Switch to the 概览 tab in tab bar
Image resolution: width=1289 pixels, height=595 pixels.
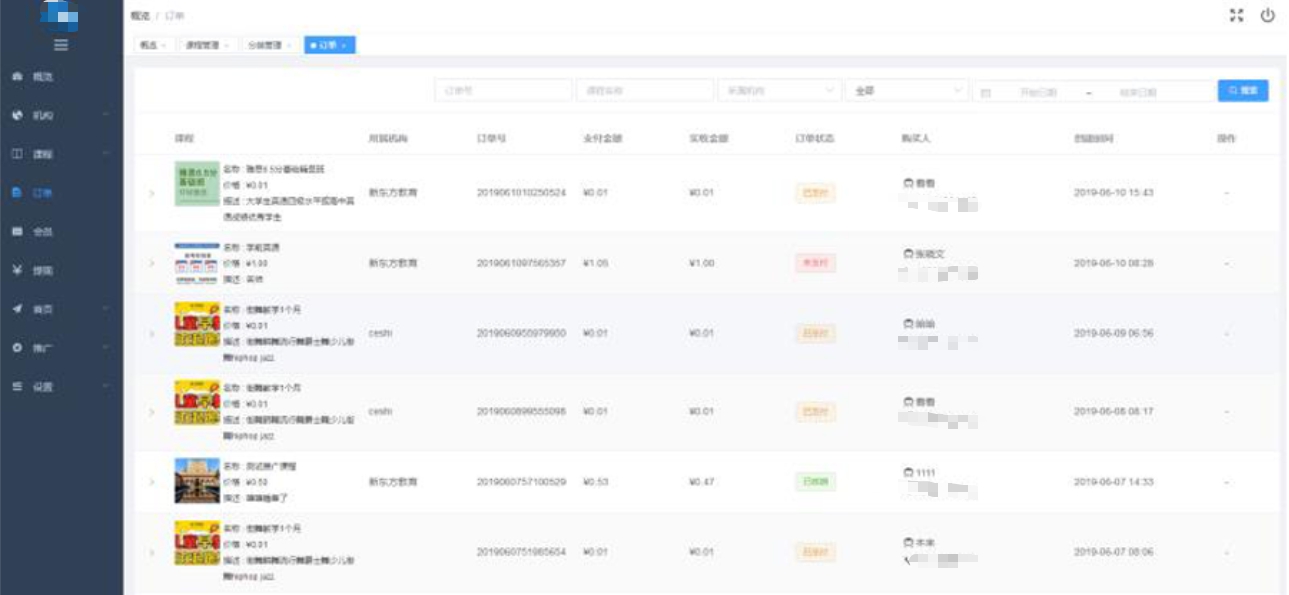(153, 45)
